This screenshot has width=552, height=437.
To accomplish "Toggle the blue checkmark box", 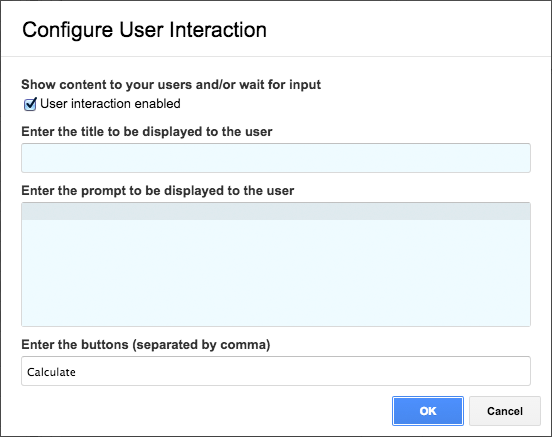I will (30, 104).
